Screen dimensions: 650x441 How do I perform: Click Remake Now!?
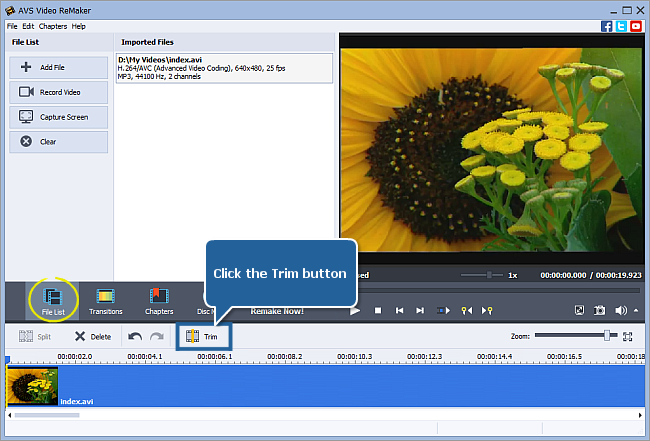277,311
